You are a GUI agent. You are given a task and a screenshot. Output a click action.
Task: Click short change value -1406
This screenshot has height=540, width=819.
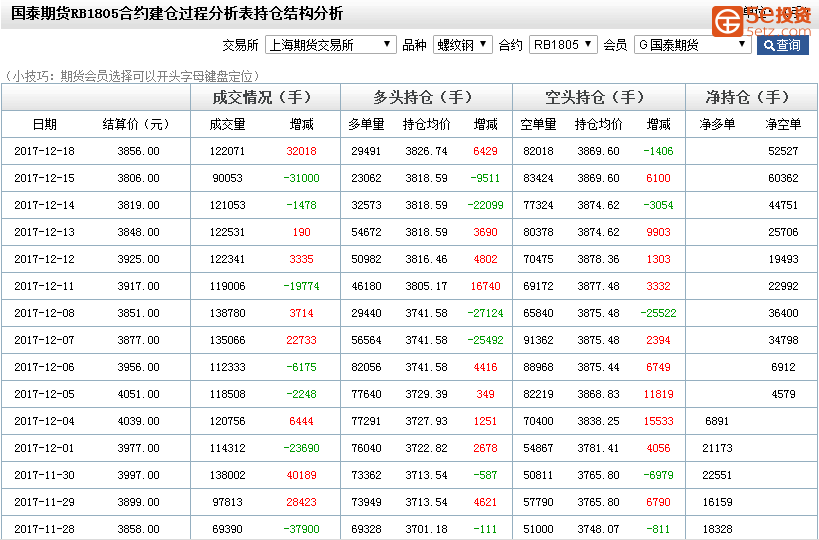point(658,151)
